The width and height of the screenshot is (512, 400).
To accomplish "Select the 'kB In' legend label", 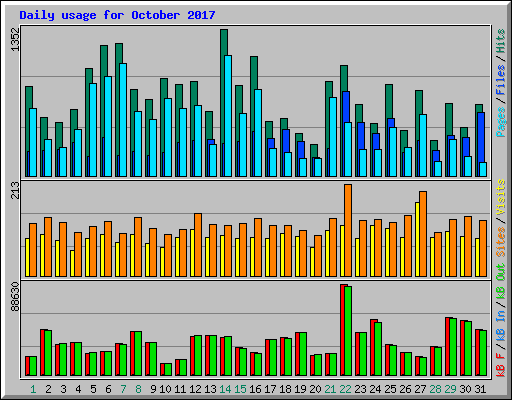I will (x=501, y=327).
